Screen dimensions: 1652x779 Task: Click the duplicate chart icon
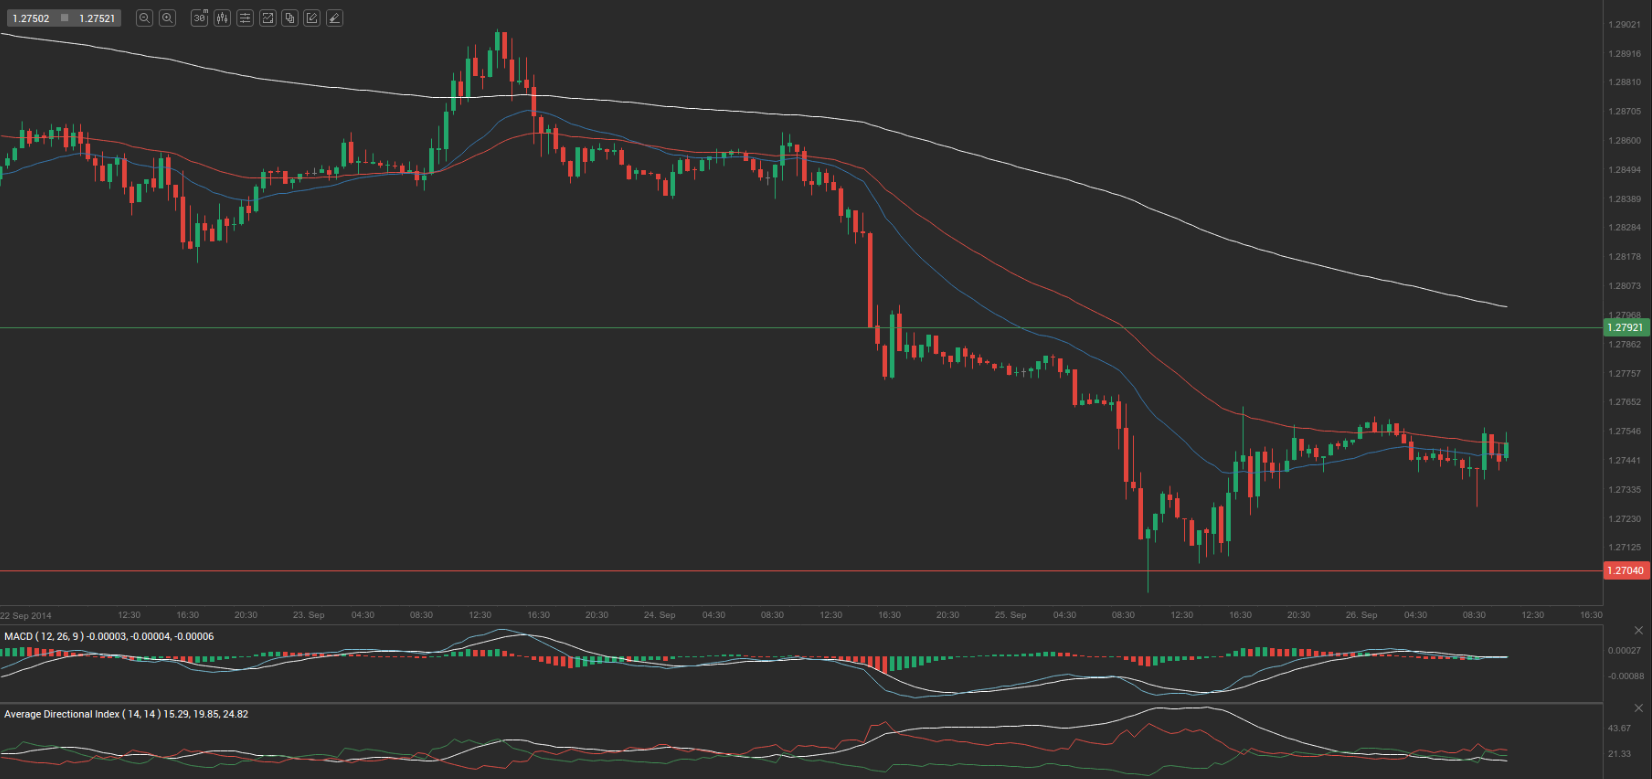[290, 18]
